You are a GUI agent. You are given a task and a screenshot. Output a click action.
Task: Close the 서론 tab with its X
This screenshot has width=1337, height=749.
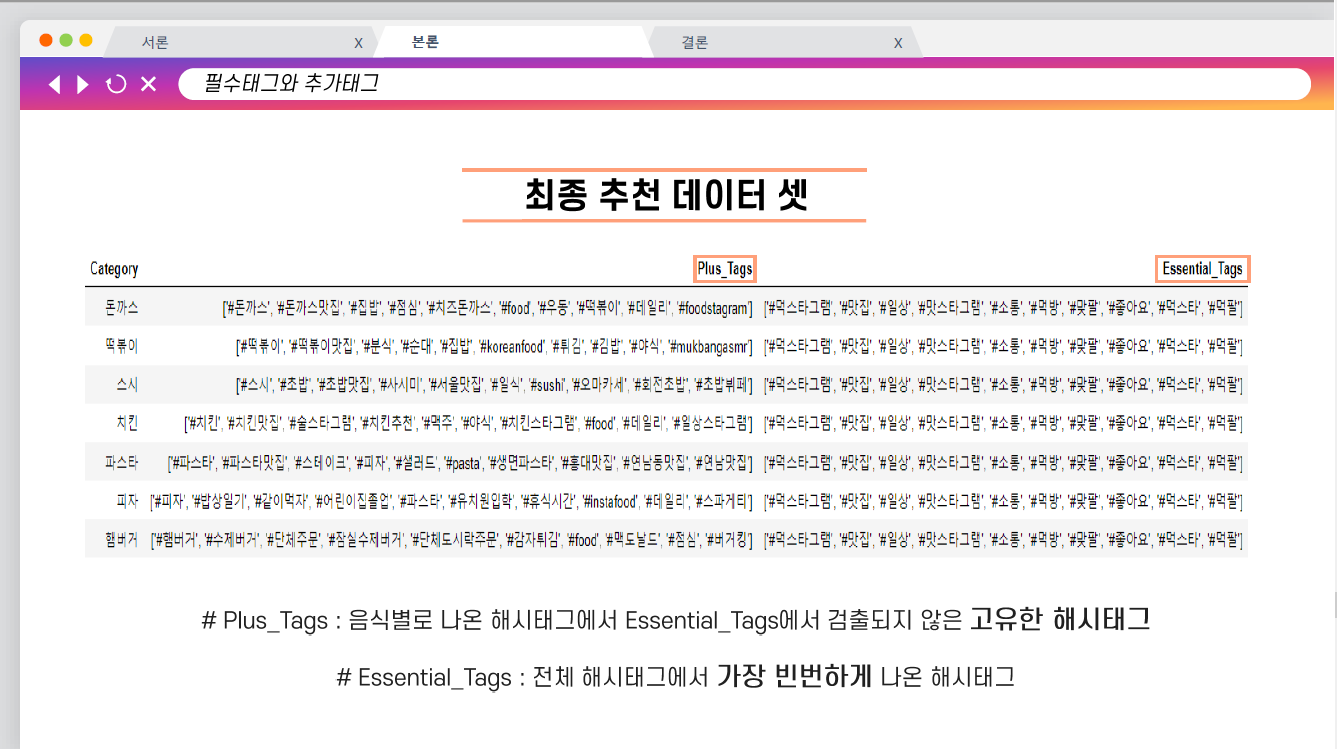point(358,42)
